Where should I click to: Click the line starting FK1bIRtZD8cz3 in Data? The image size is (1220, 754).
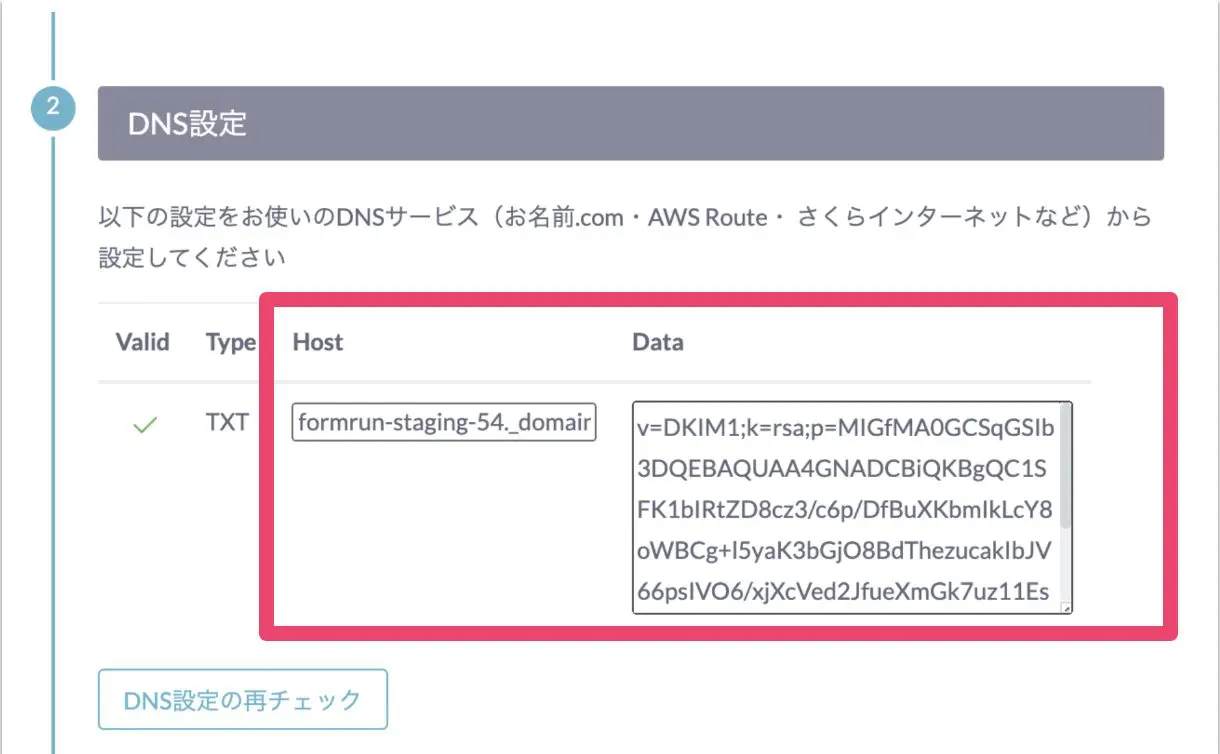[x=845, y=510]
